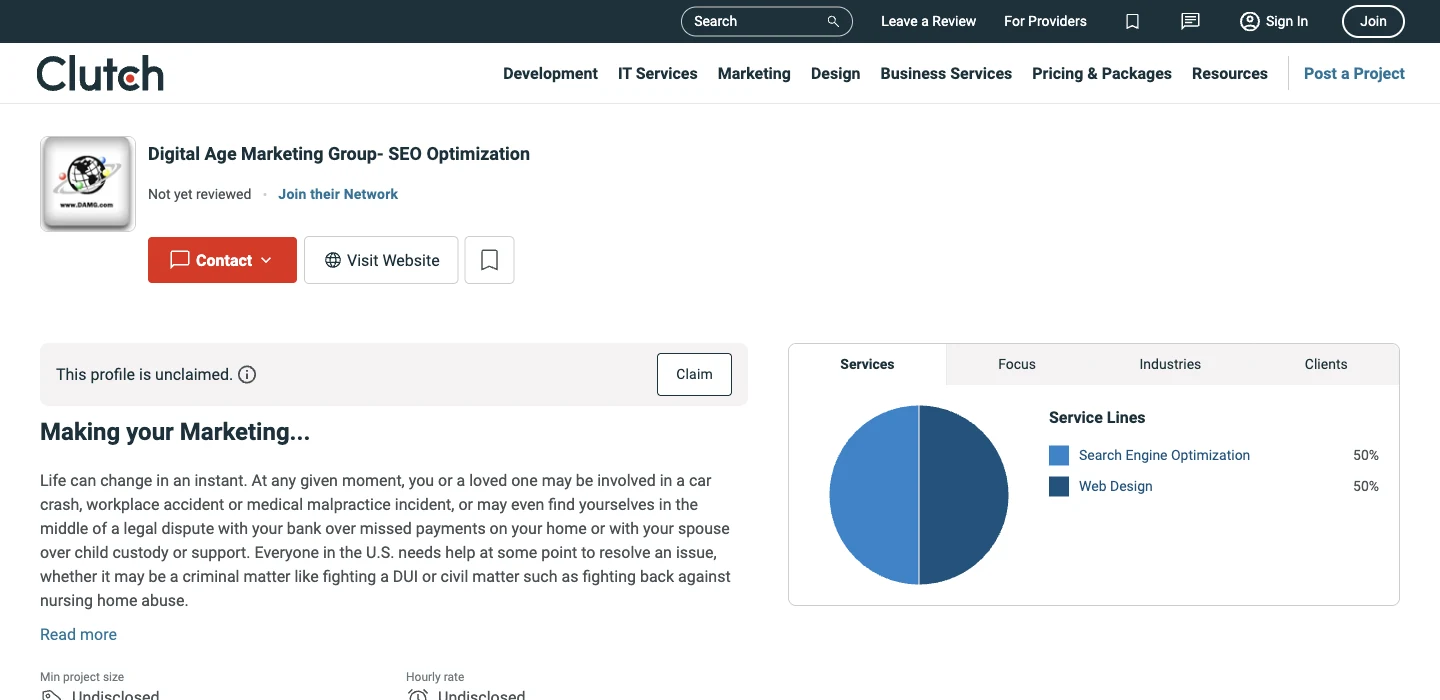Expand description with Read more
Viewport: 1440px width, 700px height.
click(x=78, y=634)
